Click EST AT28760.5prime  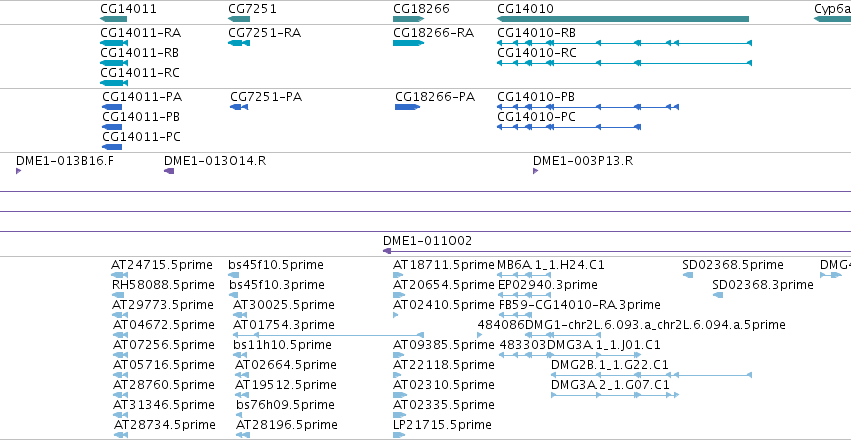(164, 385)
